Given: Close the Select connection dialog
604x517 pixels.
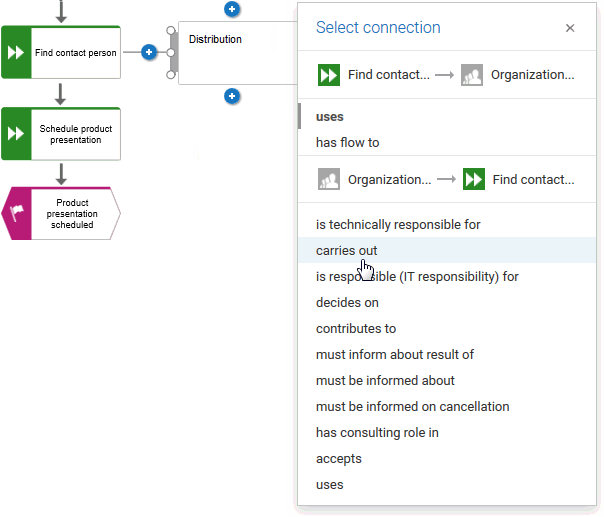Looking at the screenshot, I should [x=570, y=28].
